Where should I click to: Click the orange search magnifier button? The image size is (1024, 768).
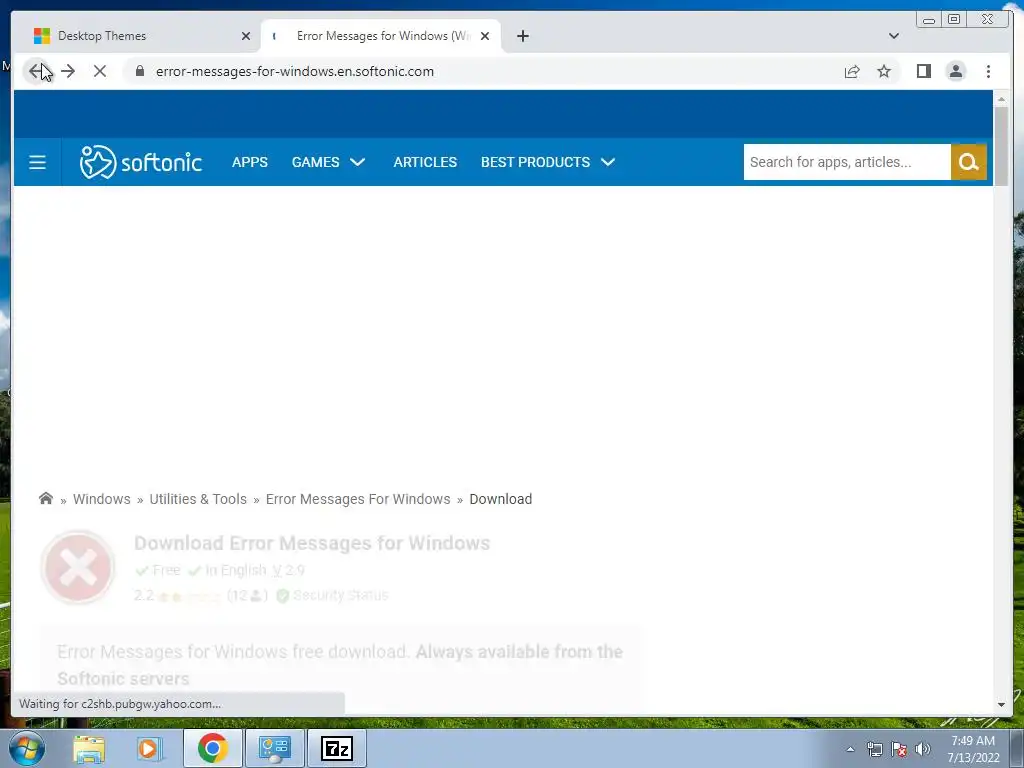coord(968,162)
